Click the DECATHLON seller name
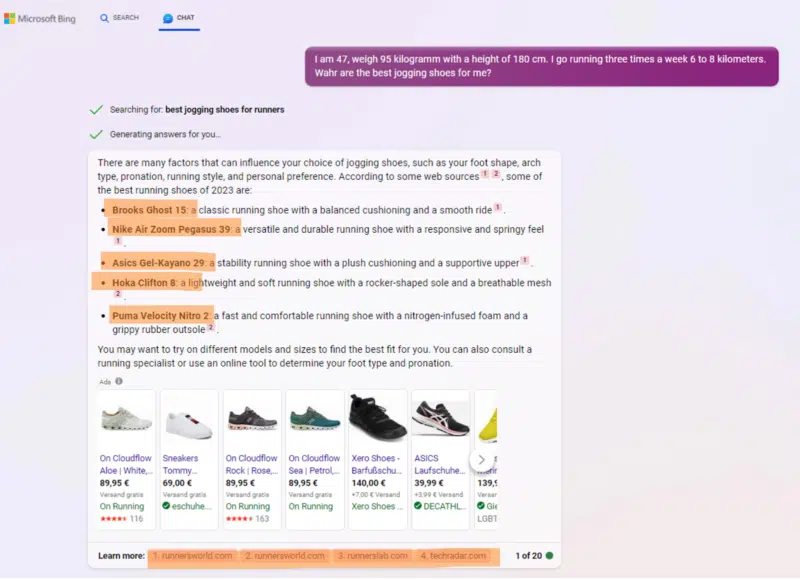The image size is (800, 580). [444, 506]
